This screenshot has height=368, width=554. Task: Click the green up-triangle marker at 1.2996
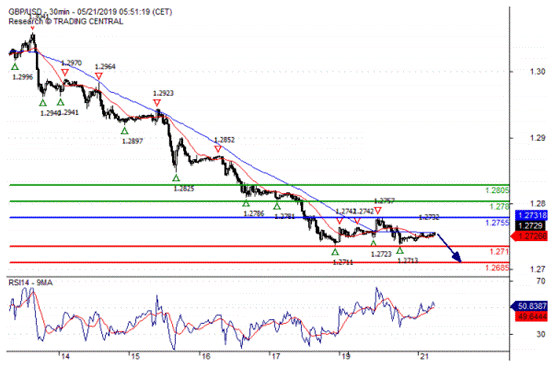pyautogui.click(x=14, y=67)
